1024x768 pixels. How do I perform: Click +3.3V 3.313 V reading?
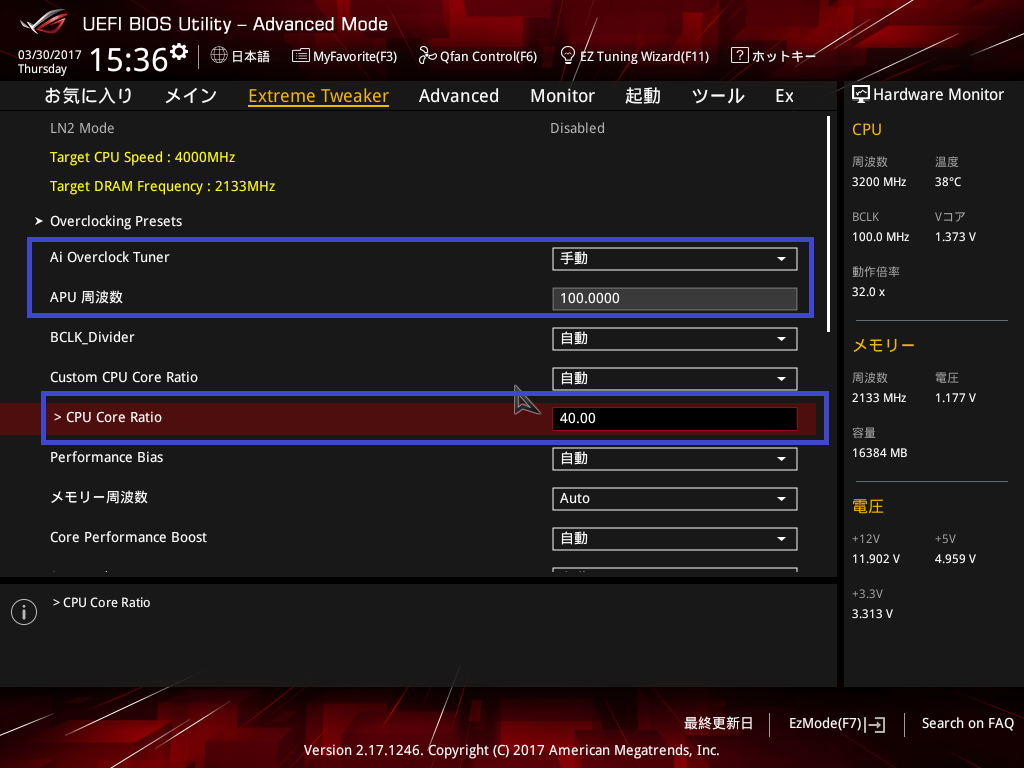(872, 614)
